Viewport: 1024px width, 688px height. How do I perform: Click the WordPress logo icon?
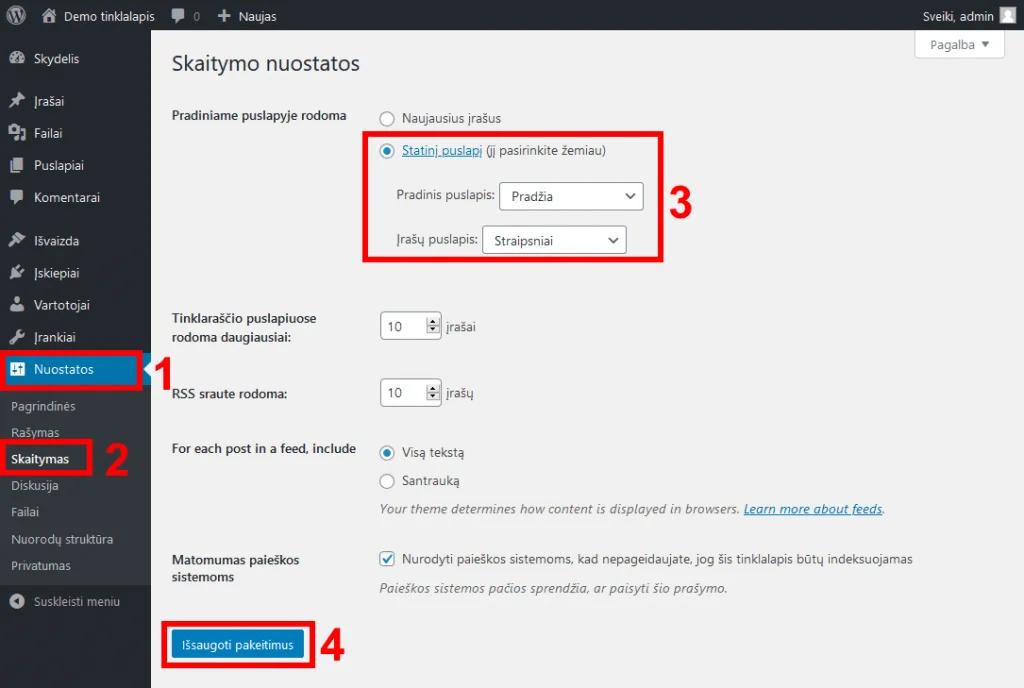pos(16,15)
